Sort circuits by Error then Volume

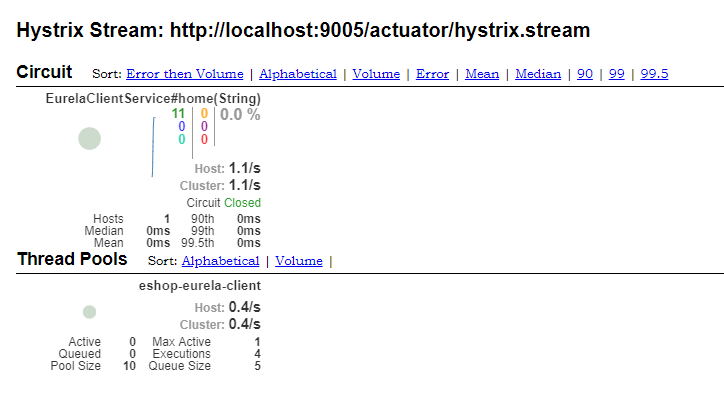(184, 74)
